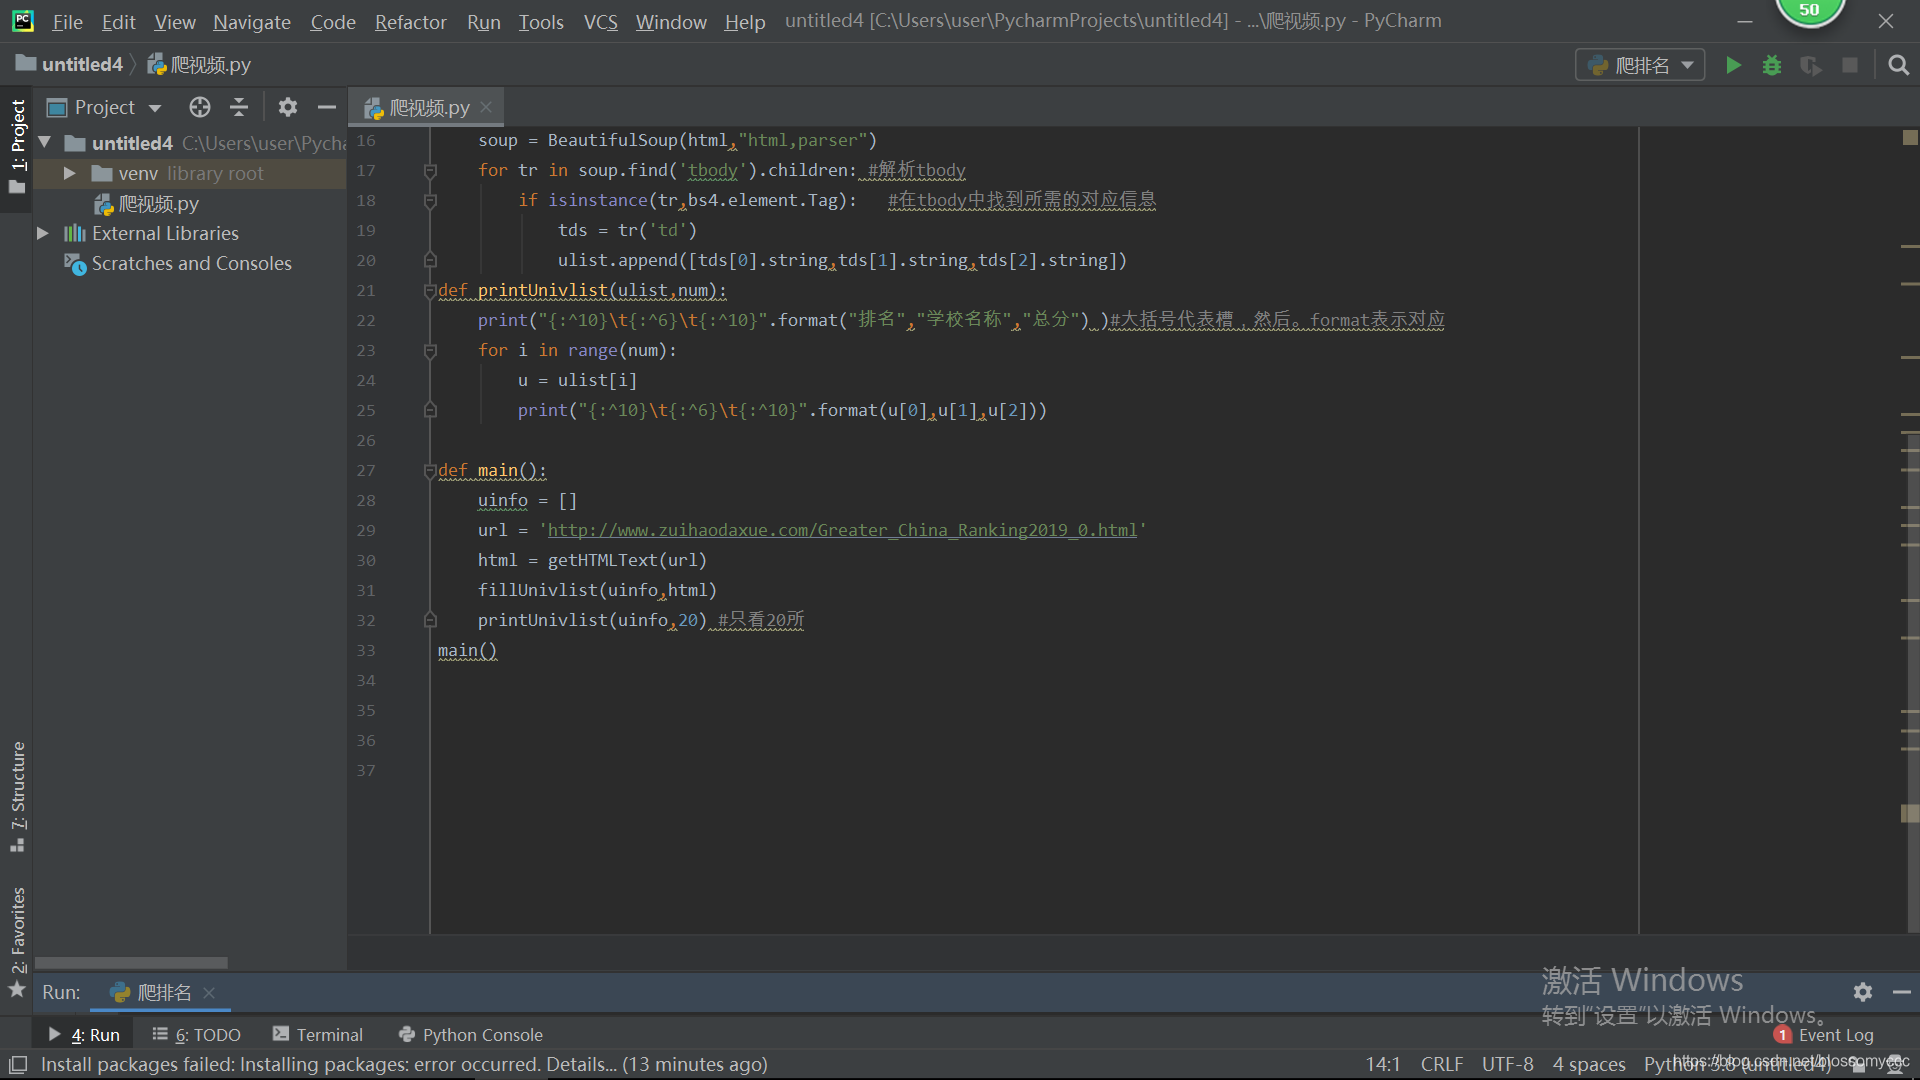Click Project panel horizontal scrollbar
The image size is (1920, 1080).
coord(131,963)
